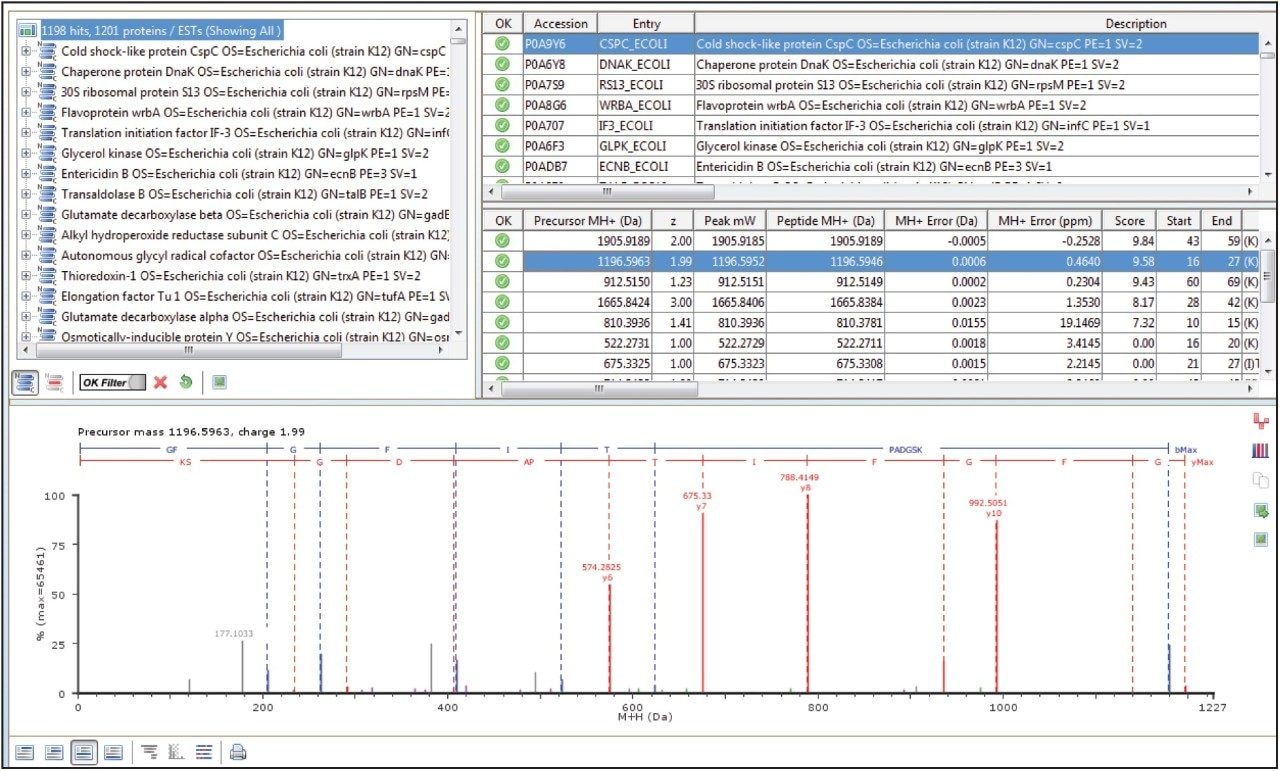Toggle the OK Filter switch
This screenshot has width=1280, height=771.
[x=112, y=382]
